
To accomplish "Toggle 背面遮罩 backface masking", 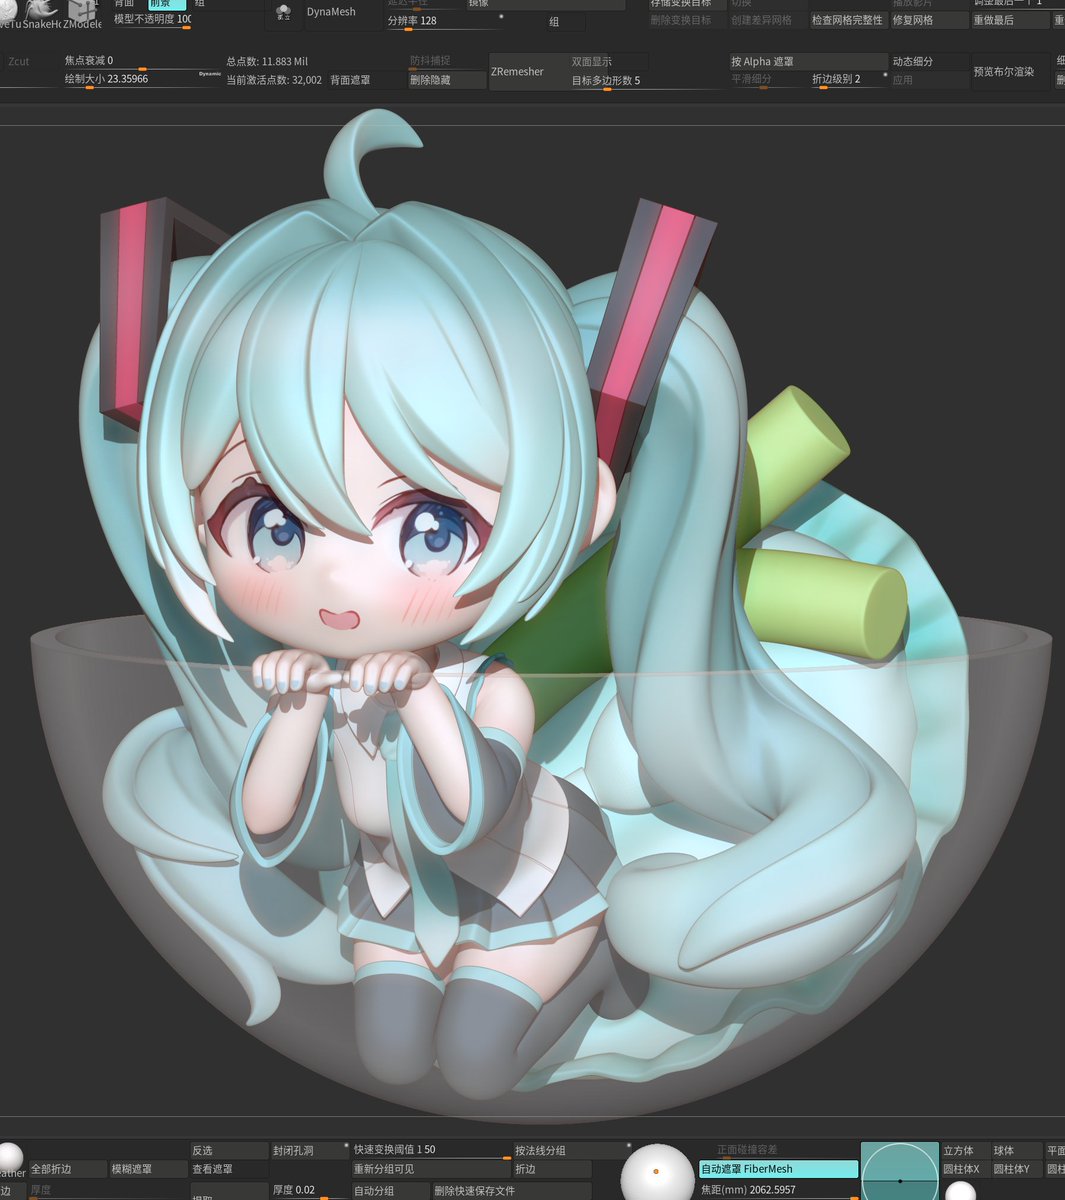I will click(365, 79).
